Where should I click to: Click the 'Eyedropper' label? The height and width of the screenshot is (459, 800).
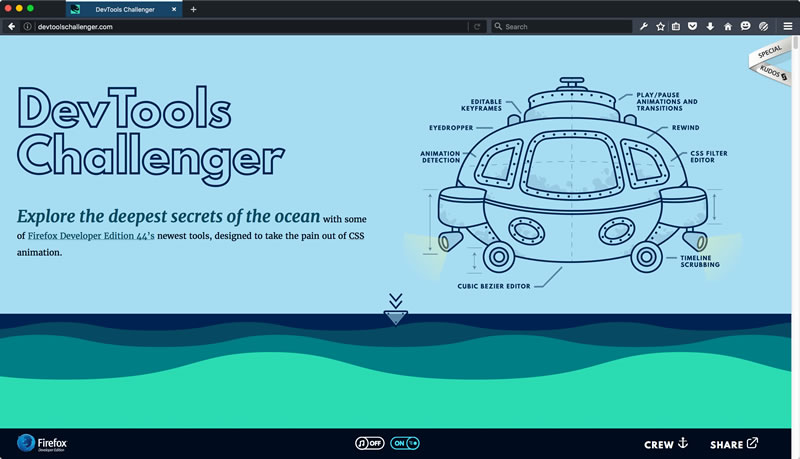coord(451,128)
